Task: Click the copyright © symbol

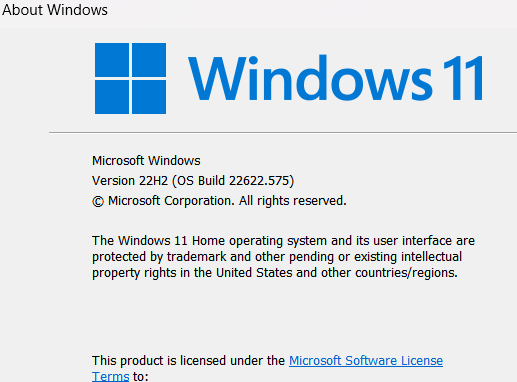Action: click(x=98, y=201)
